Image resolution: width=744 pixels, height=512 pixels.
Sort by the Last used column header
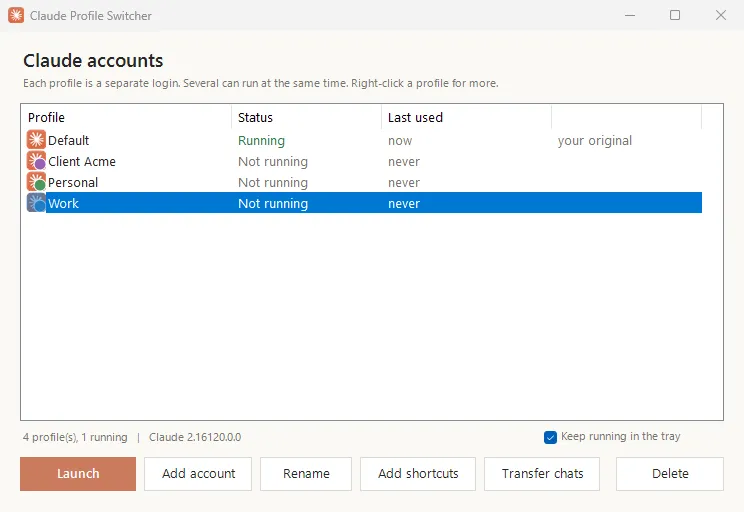466,117
